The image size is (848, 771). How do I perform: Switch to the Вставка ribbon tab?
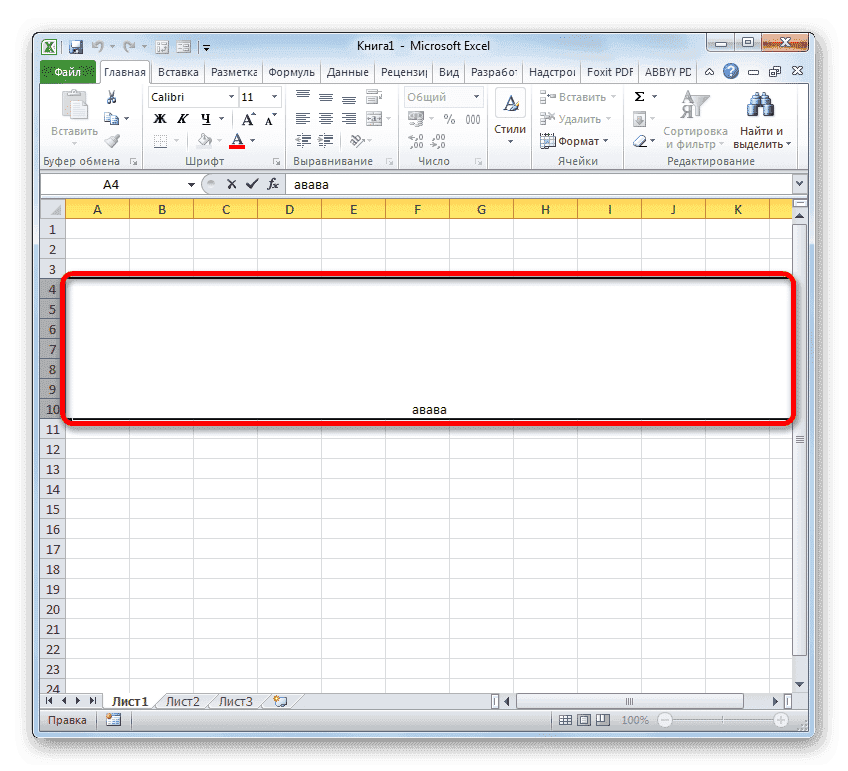(177, 71)
